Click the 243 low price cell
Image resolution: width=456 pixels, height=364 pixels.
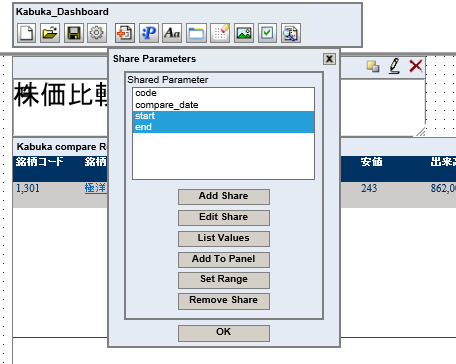(369, 188)
